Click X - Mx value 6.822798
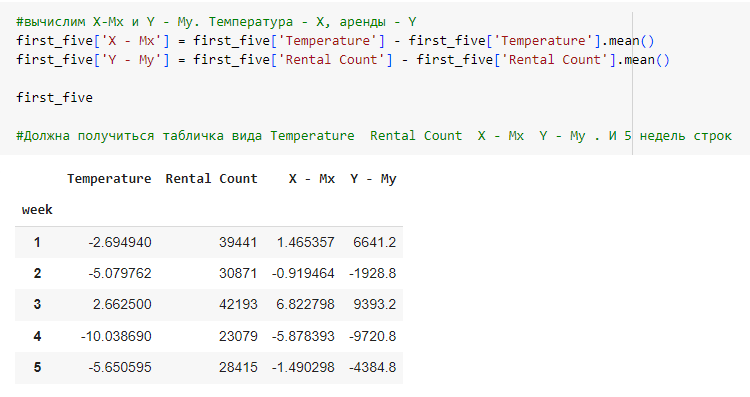This screenshot has height=397, width=750. [x=306, y=304]
